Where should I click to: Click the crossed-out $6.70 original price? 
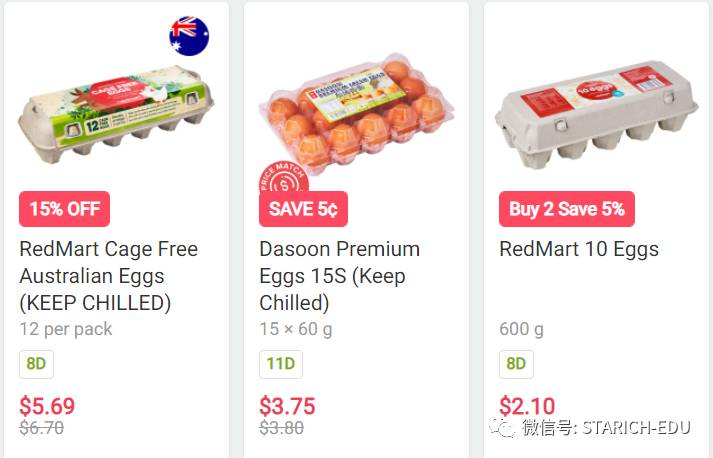42,428
